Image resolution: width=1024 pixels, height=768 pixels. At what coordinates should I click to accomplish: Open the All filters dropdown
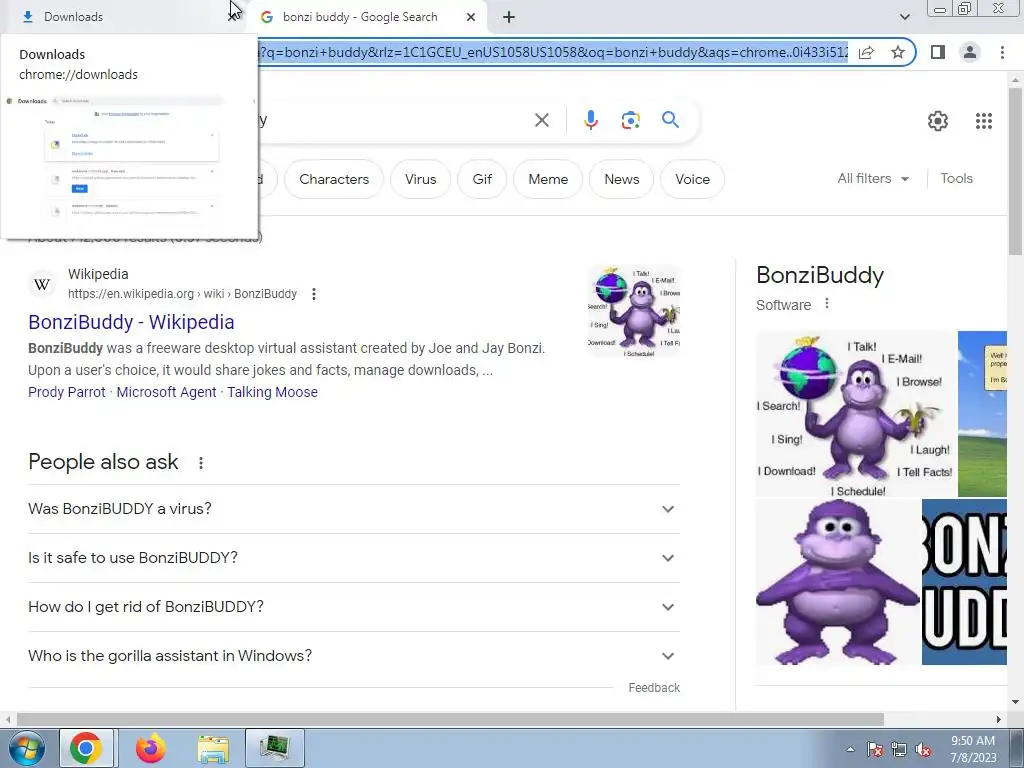click(x=873, y=178)
